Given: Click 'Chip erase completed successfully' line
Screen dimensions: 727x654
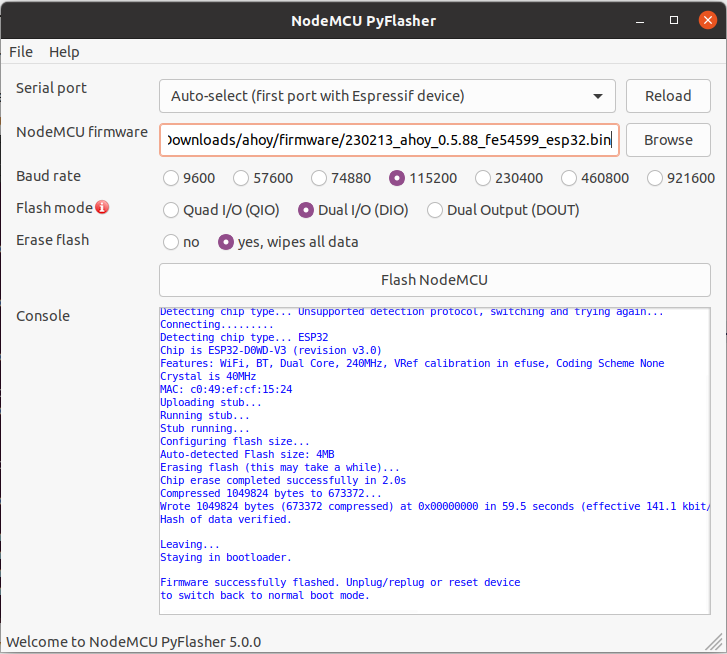Looking at the screenshot, I should coord(283,480).
